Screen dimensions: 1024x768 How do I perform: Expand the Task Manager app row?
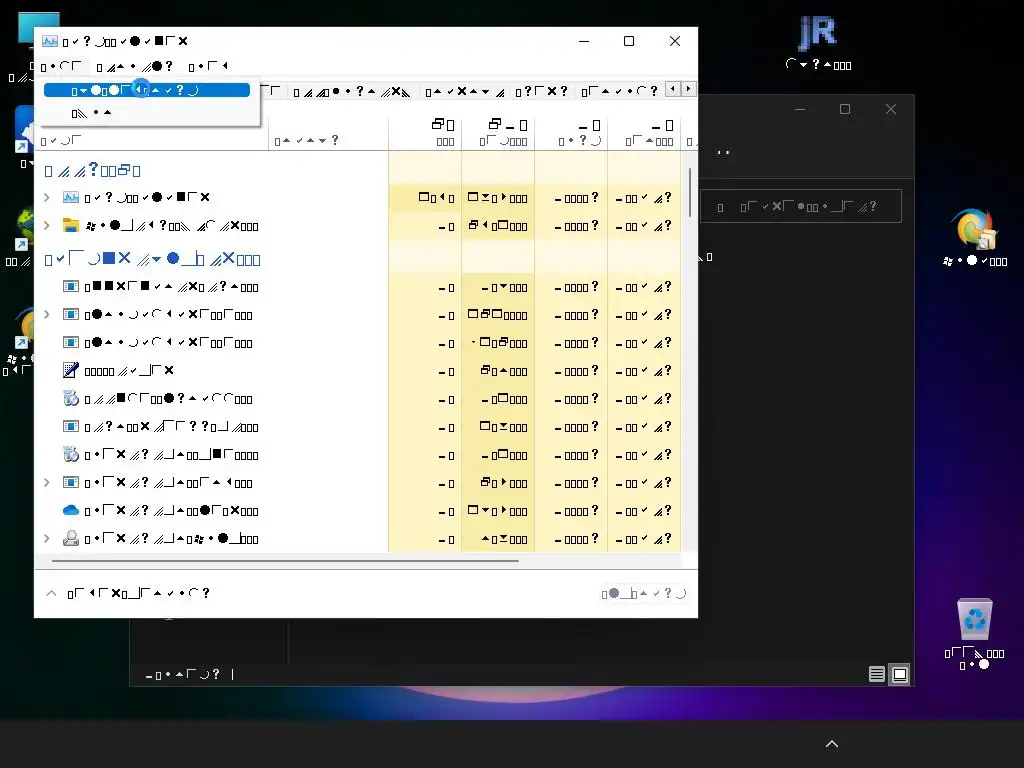click(47, 197)
